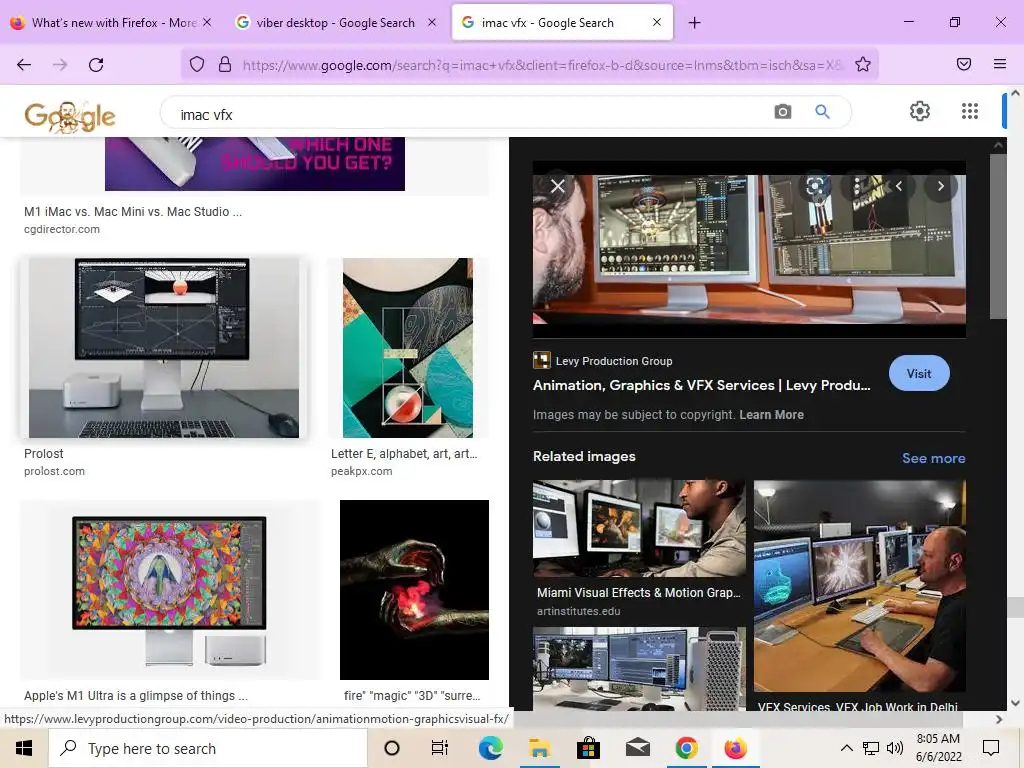Open fire magic 3D hands thumbnail
1024x768 pixels.
pos(414,590)
